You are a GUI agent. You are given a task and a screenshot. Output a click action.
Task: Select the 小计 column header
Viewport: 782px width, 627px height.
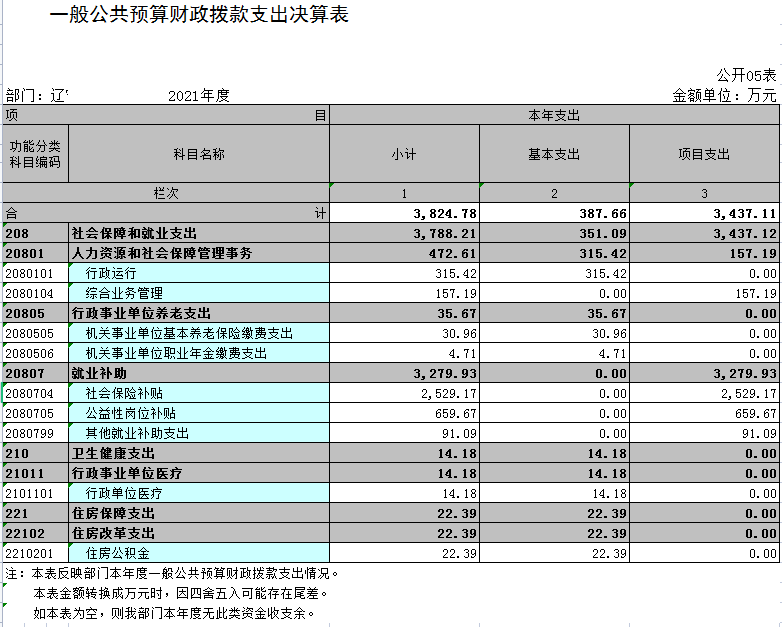coord(404,154)
